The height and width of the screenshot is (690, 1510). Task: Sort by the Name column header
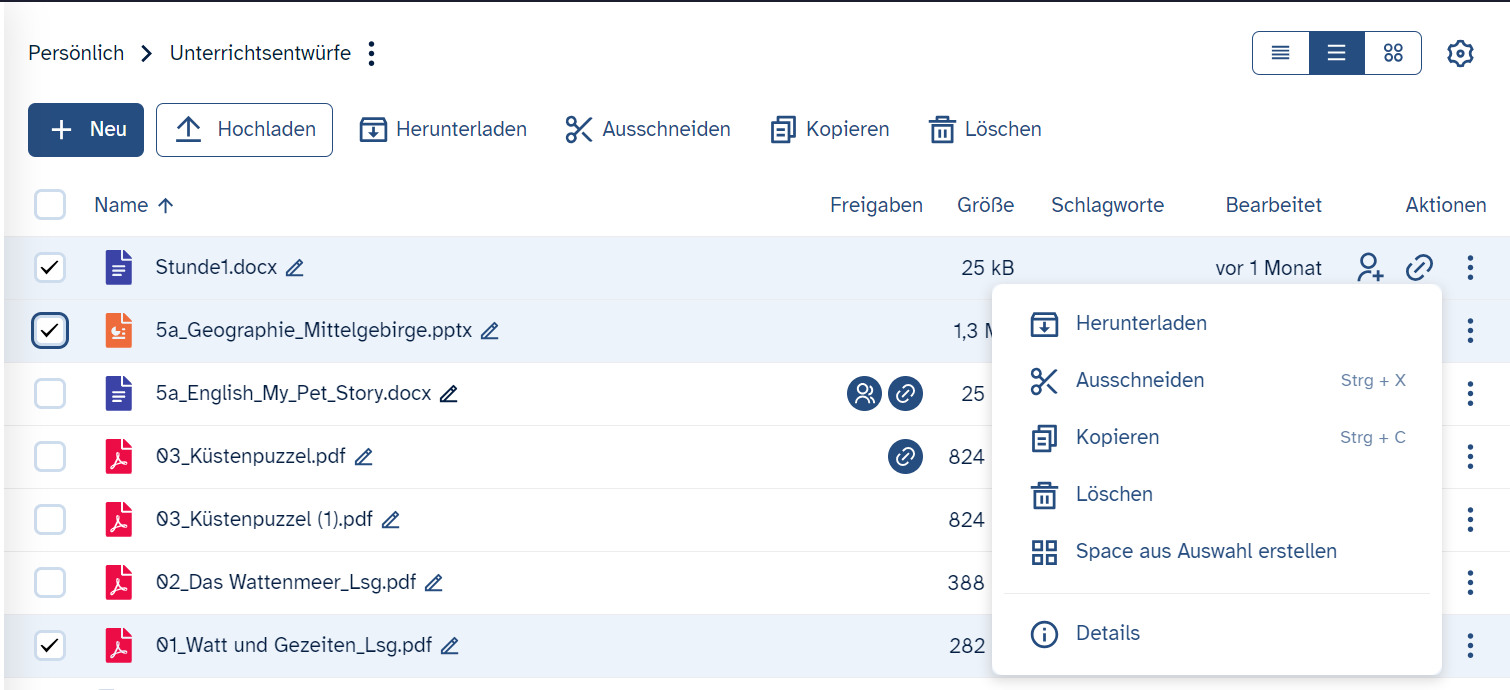(x=121, y=205)
